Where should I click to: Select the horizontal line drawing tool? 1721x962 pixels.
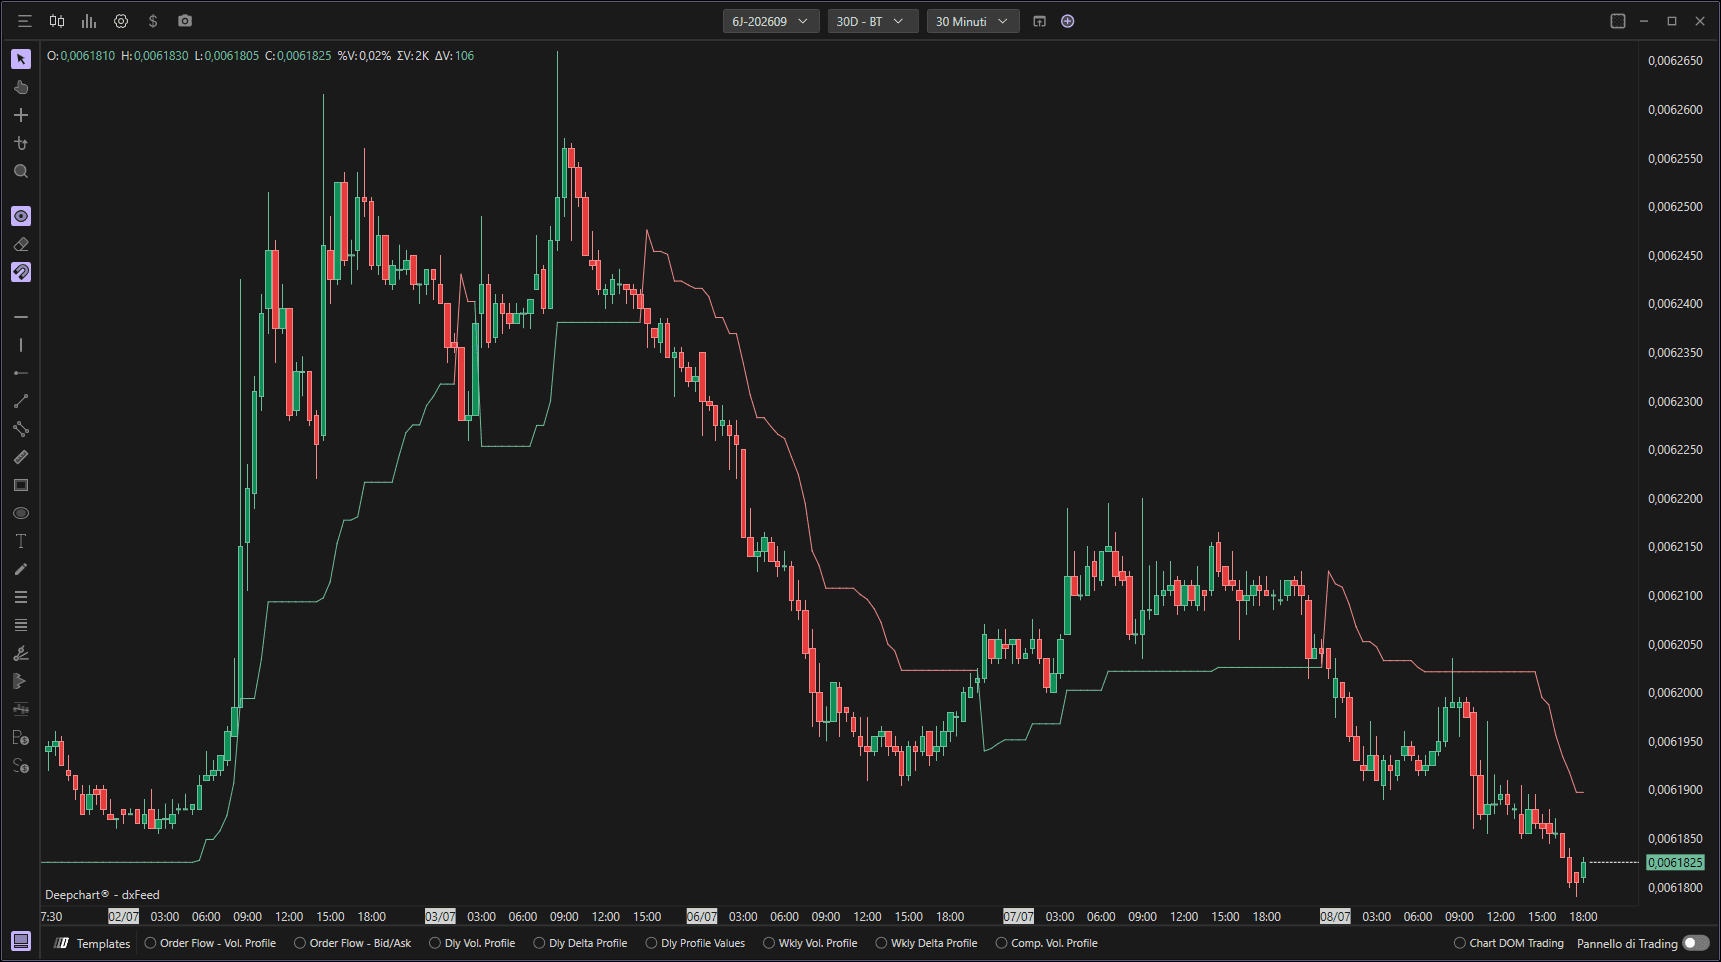tap(21, 317)
